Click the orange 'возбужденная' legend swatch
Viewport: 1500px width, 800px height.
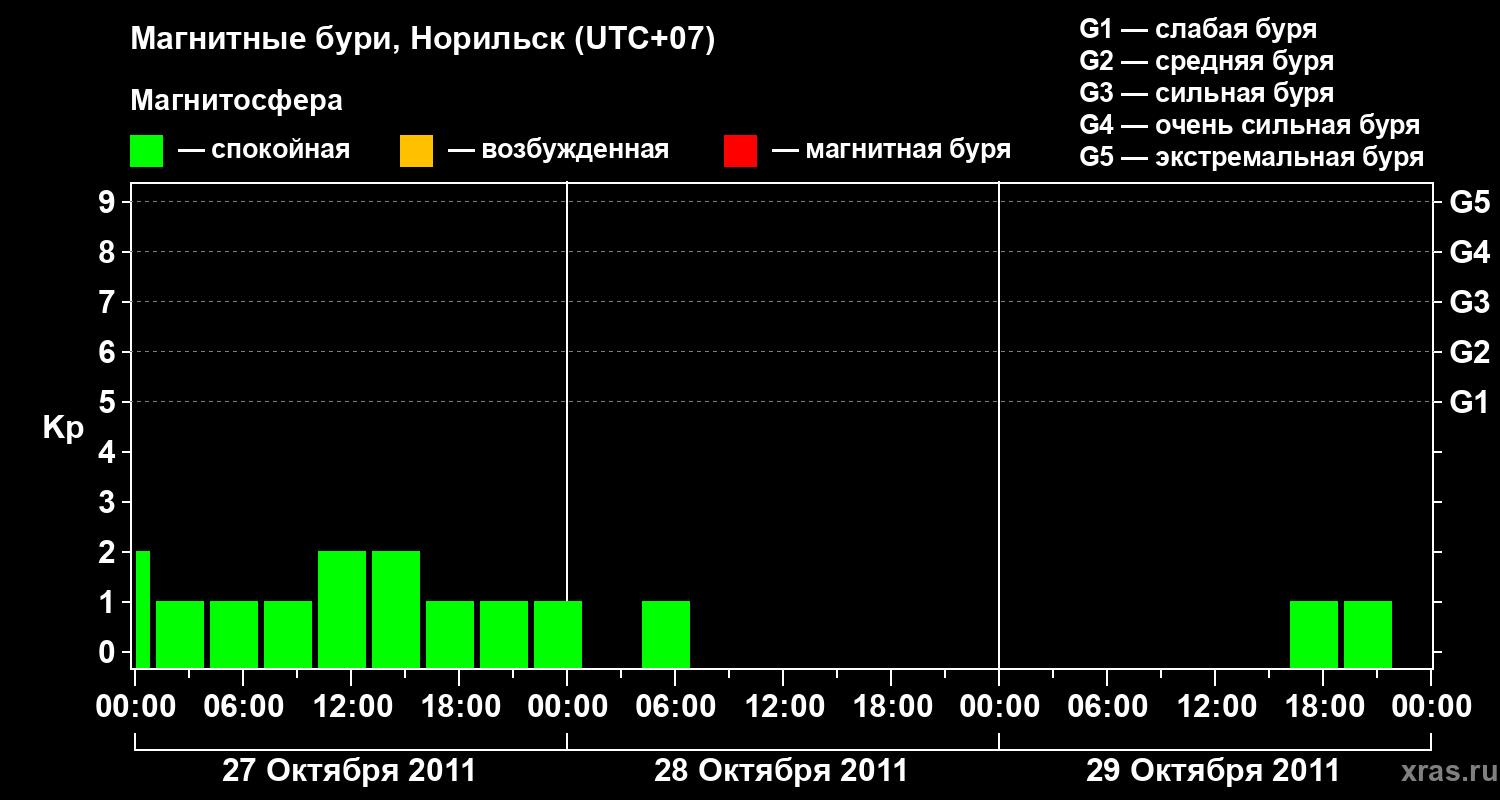pos(416,150)
